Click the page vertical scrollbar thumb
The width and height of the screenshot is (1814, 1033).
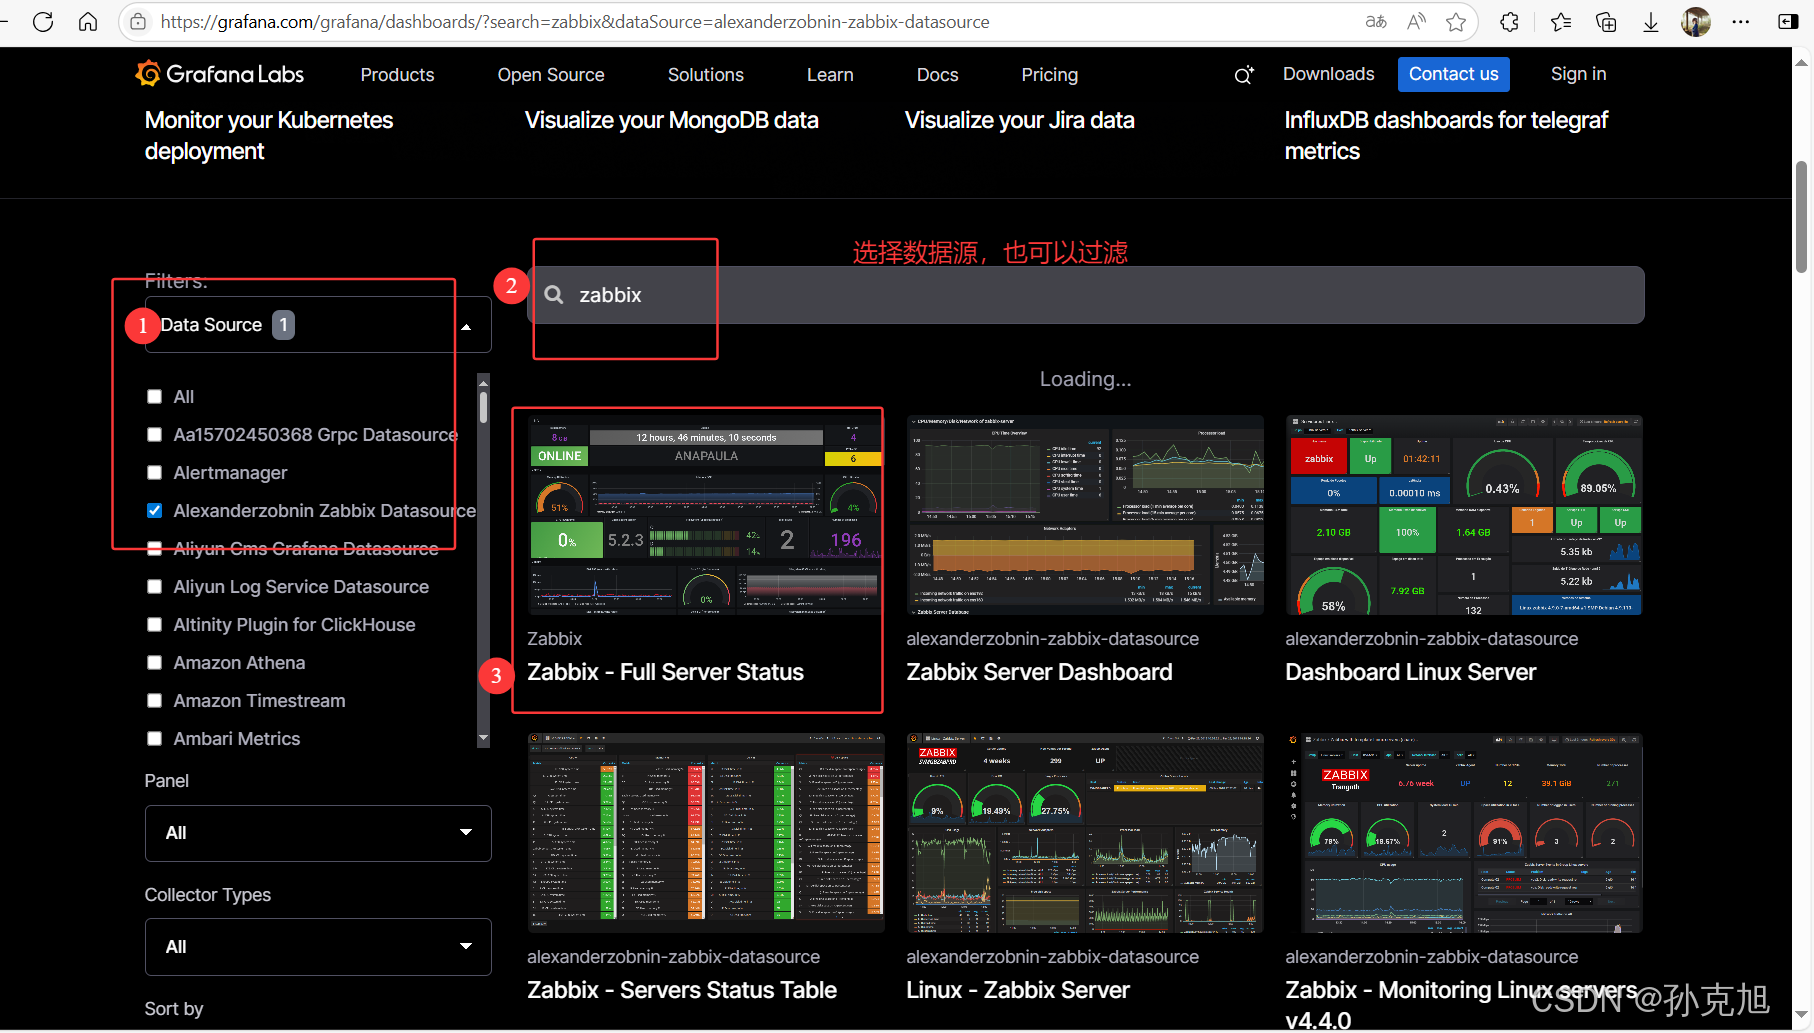[1802, 217]
